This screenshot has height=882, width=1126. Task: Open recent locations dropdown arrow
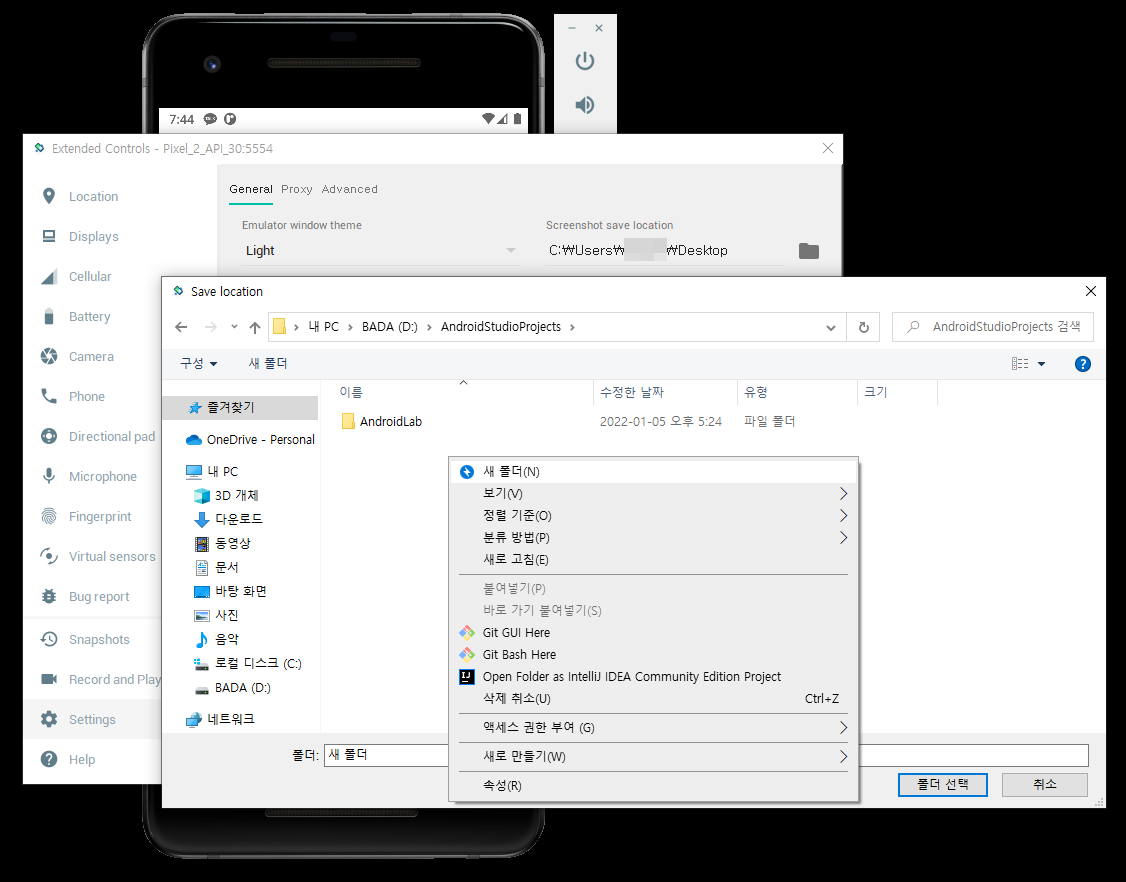[x=234, y=327]
